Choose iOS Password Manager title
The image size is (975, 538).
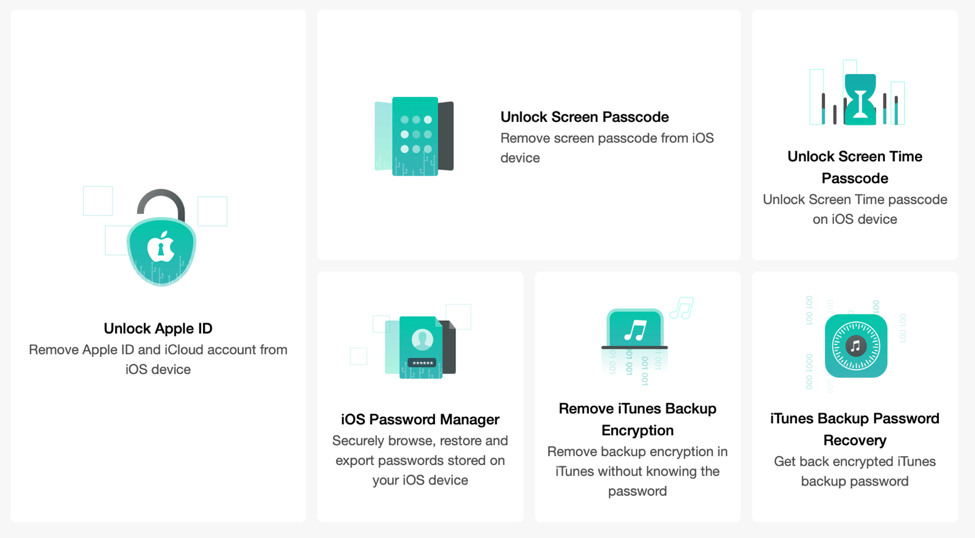pyautogui.click(x=420, y=419)
